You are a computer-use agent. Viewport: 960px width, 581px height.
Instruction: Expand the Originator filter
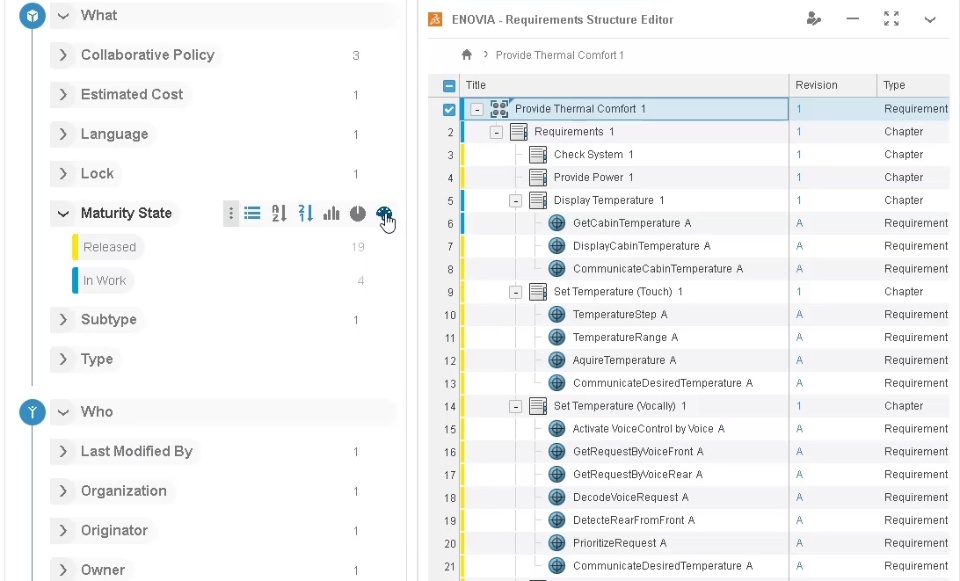click(62, 530)
